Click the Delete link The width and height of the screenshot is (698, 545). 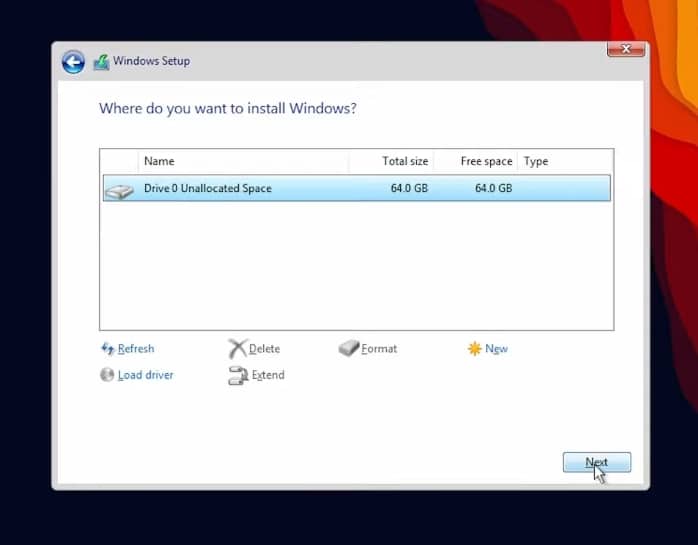[264, 349]
